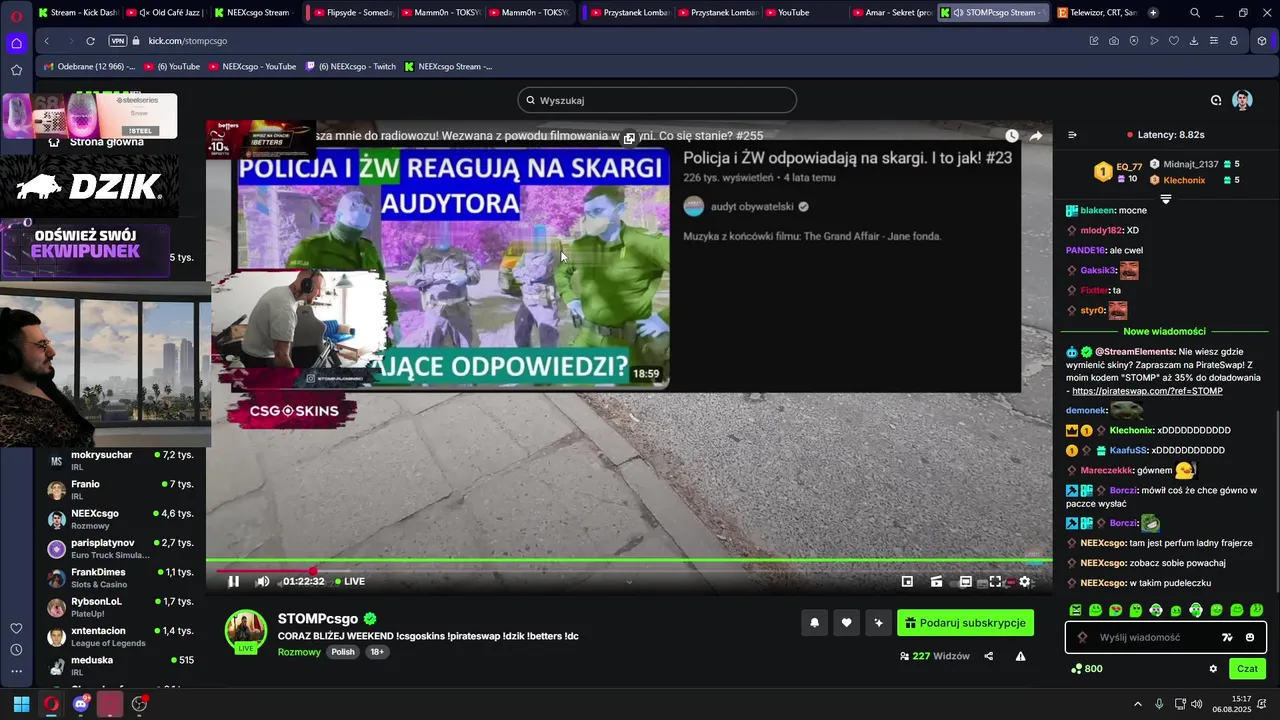1280x720 pixels.
Task: Open the Windows Start menu
Action: coord(21,704)
